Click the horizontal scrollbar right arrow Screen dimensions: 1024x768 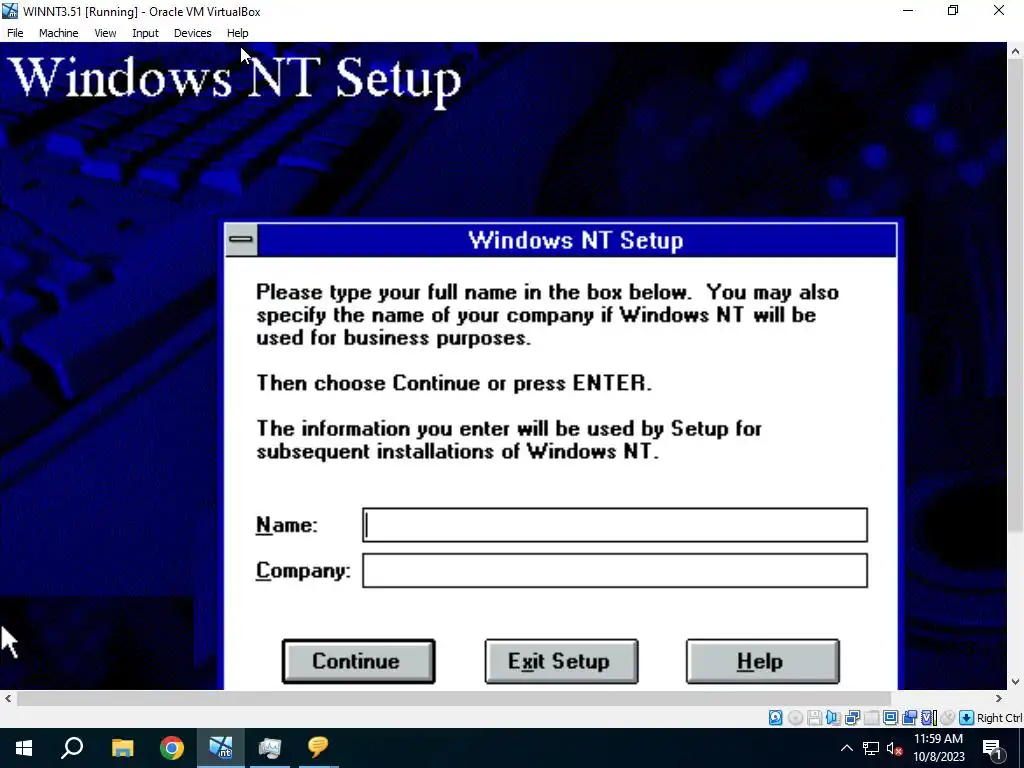click(999, 699)
